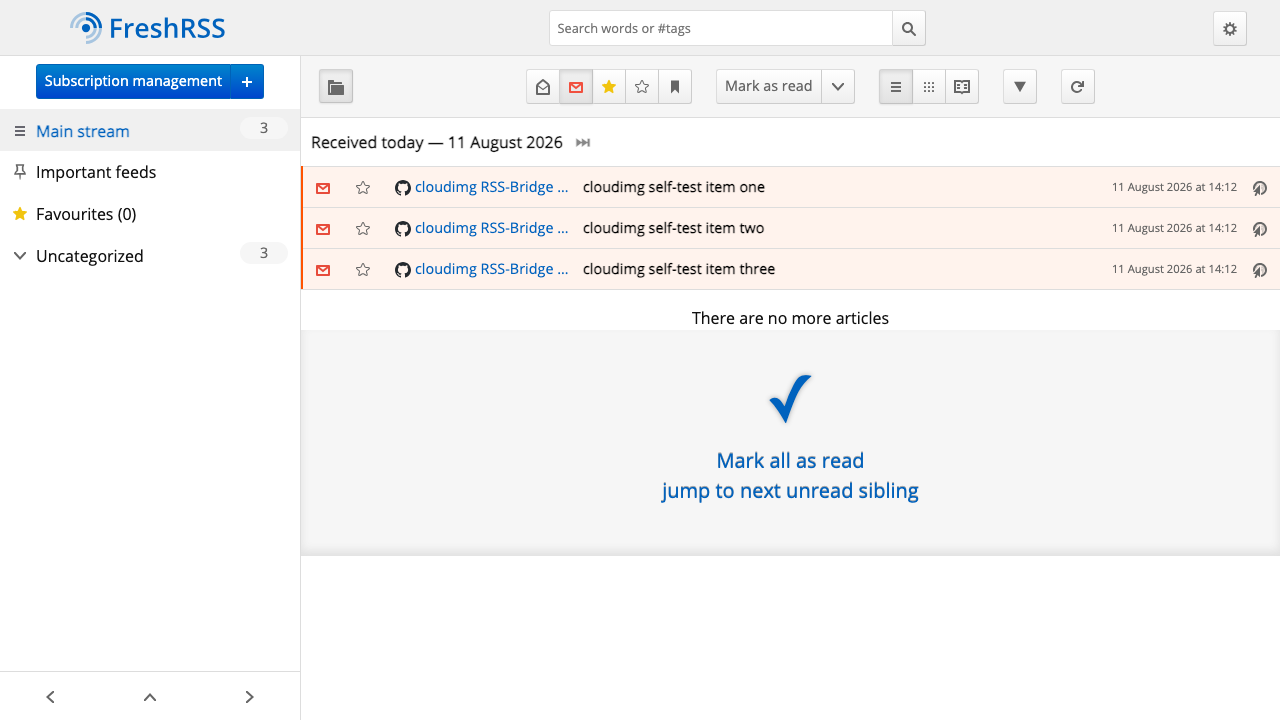Collapse the Uncategorized category chevron

[x=19, y=256]
